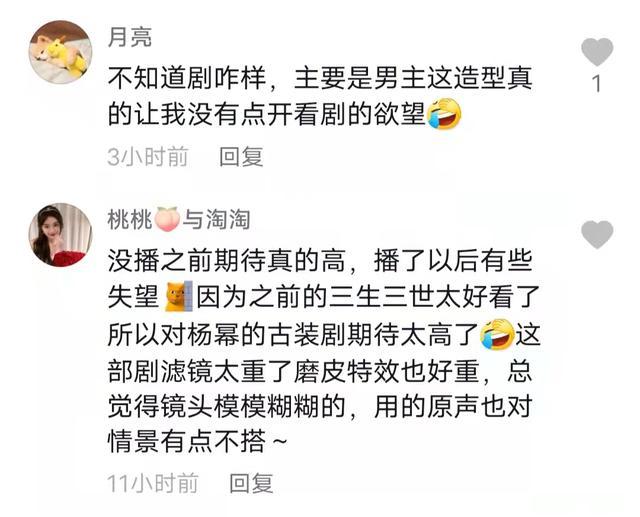Click the 11小时前 timestamp
This screenshot has width=640, height=517.
click(152, 484)
